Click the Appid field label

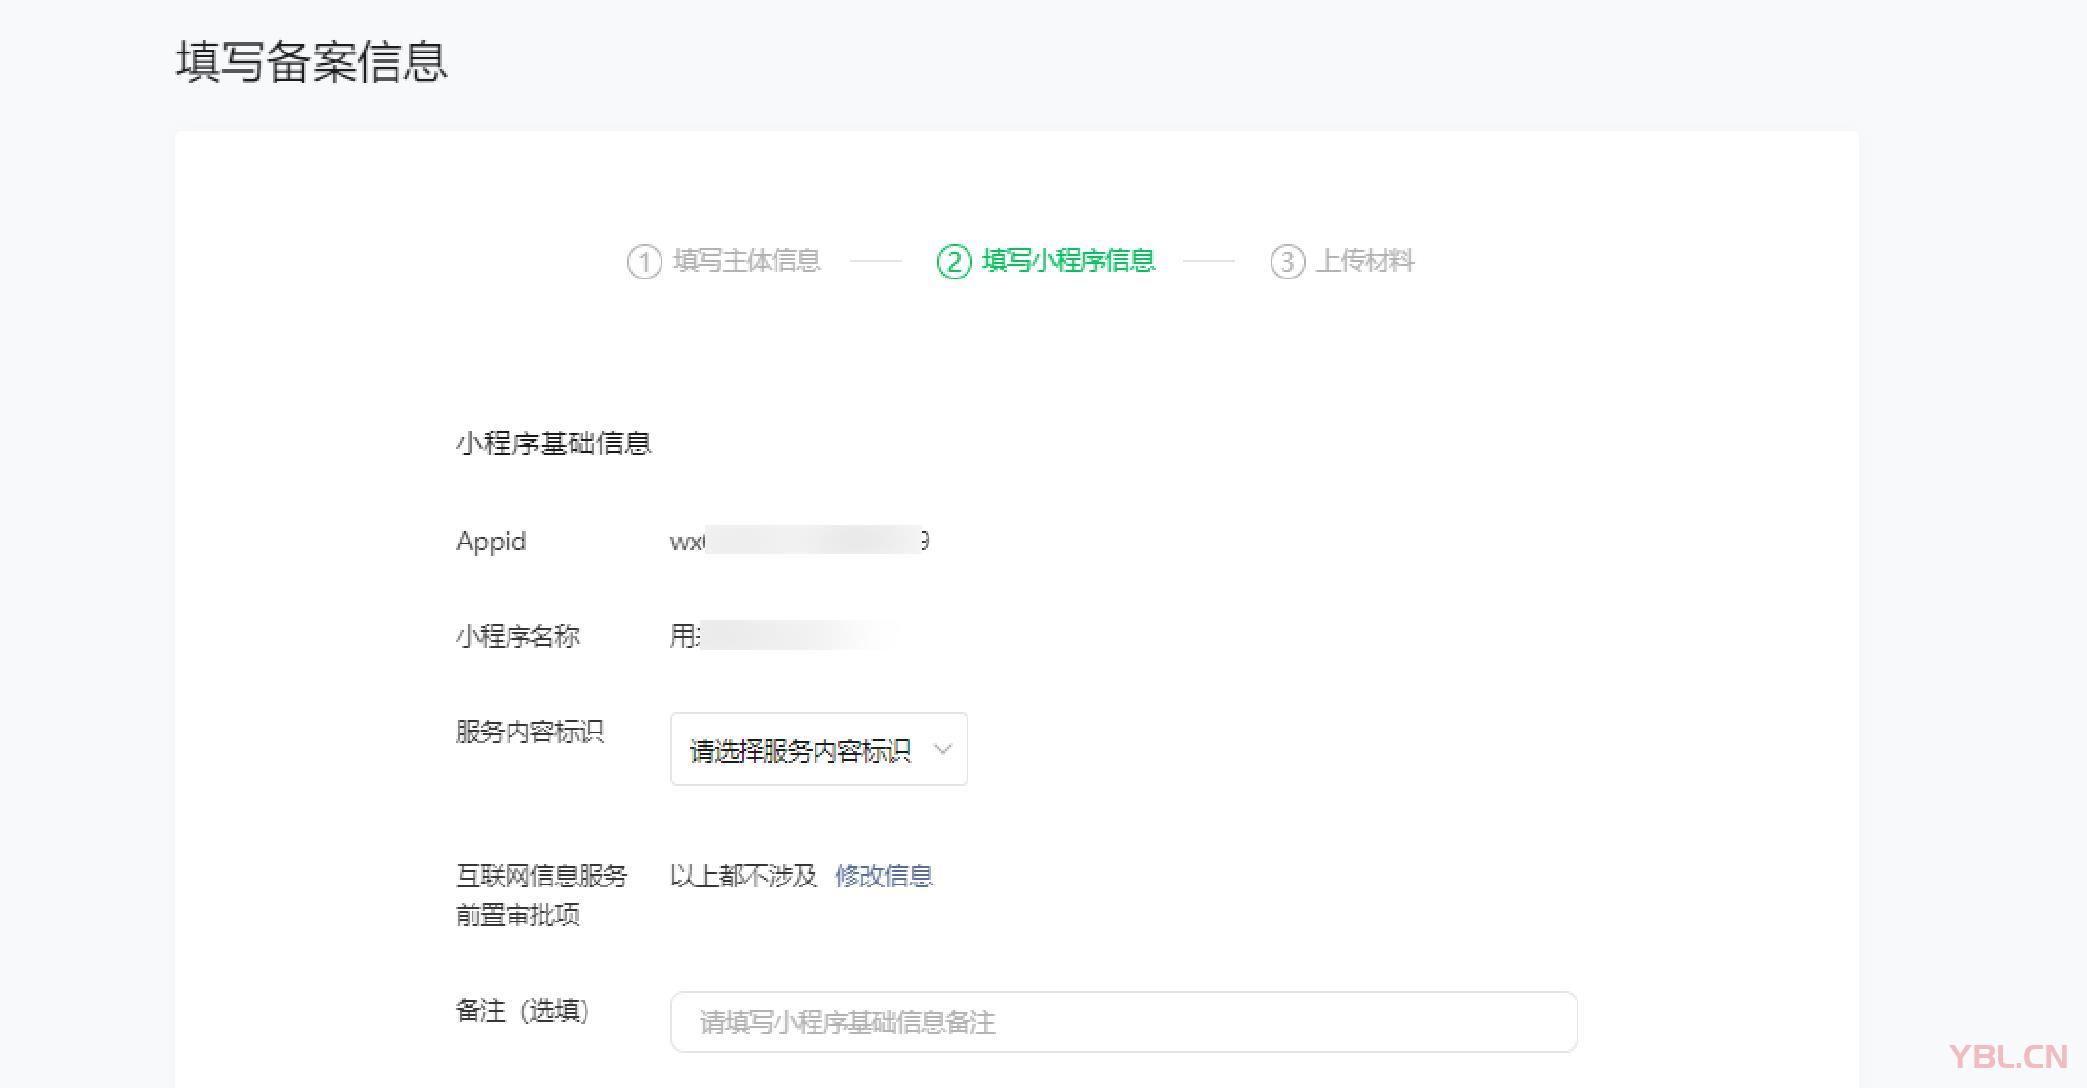[490, 541]
